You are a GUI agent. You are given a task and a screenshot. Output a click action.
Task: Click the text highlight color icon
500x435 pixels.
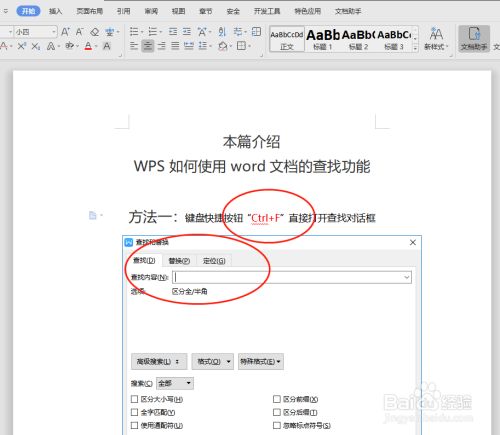[x=70, y=46]
